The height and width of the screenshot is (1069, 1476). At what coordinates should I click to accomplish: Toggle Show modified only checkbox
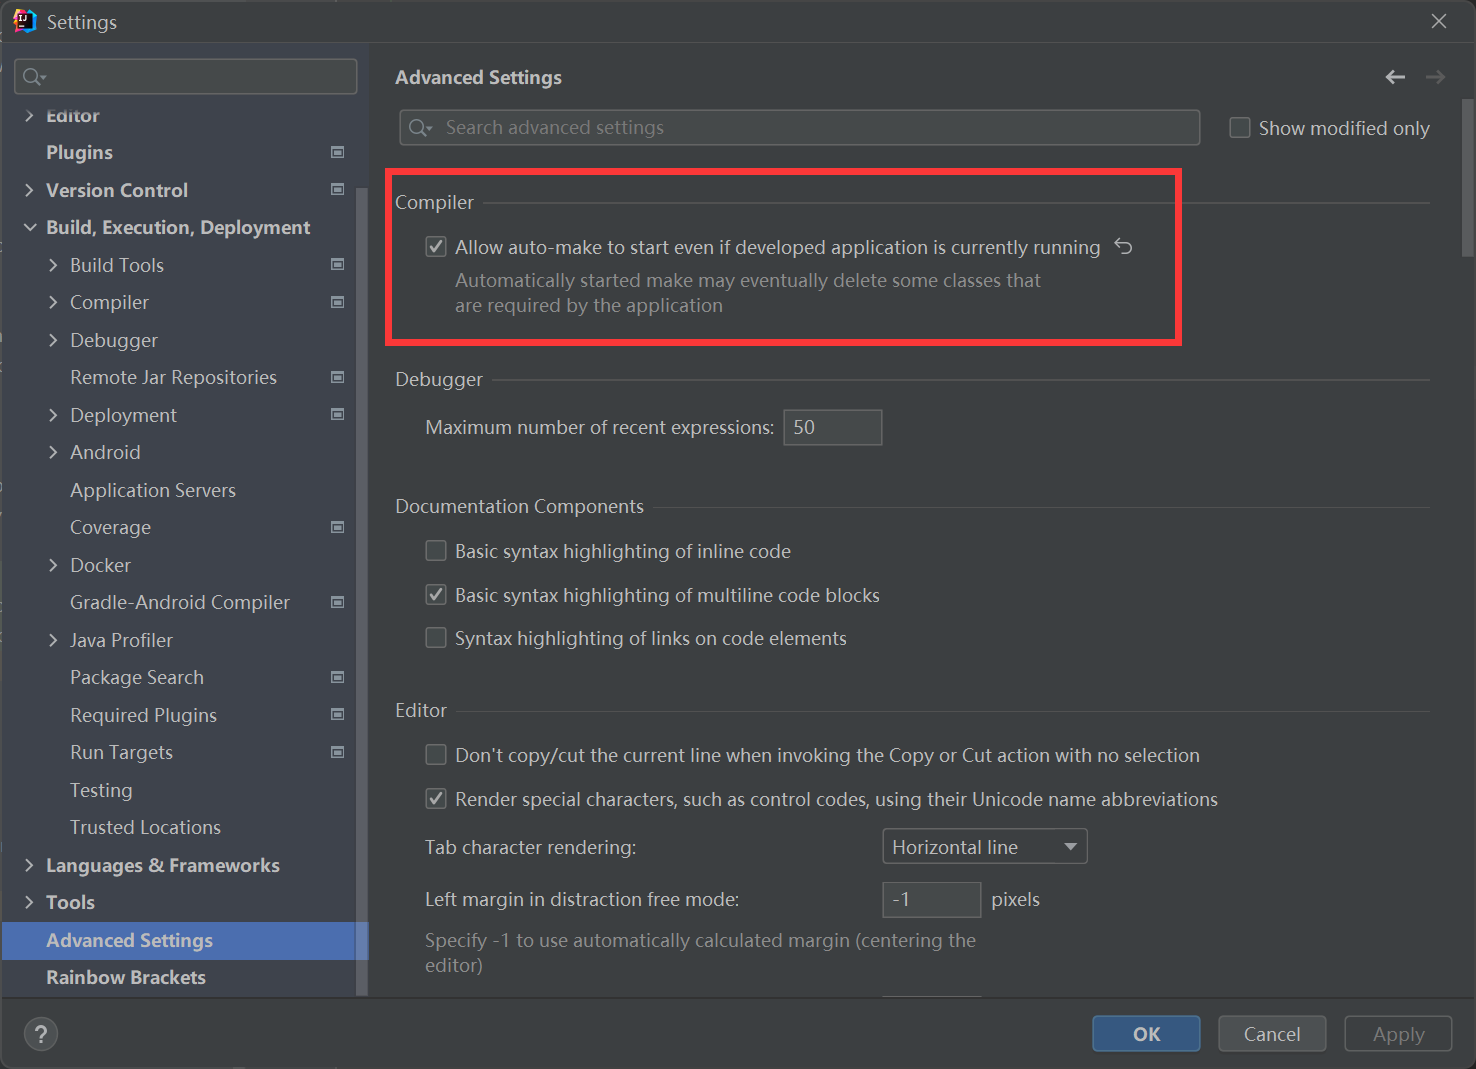(x=1240, y=128)
